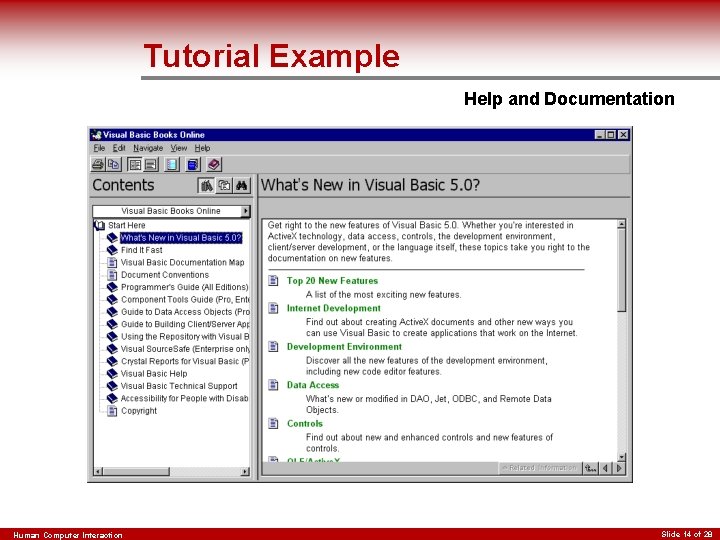Open the File menu
Viewport: 720px width, 540px height.
(x=99, y=148)
